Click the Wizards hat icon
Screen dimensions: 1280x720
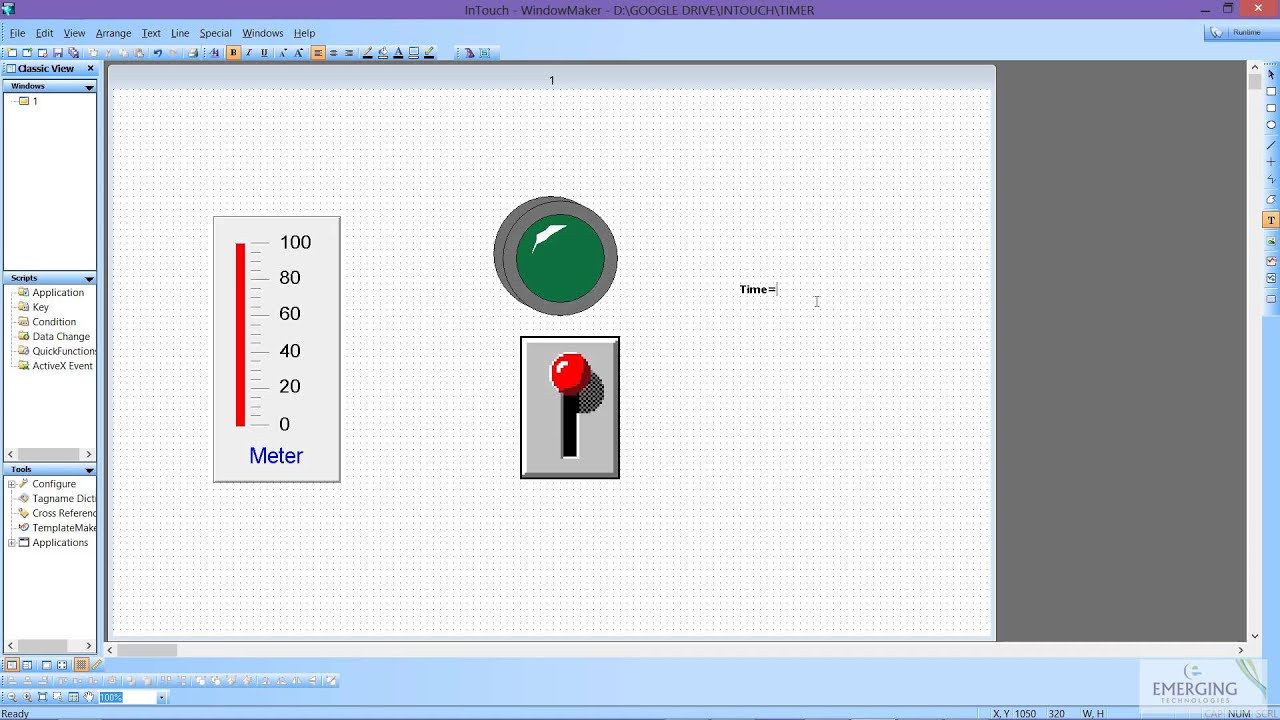pos(469,53)
